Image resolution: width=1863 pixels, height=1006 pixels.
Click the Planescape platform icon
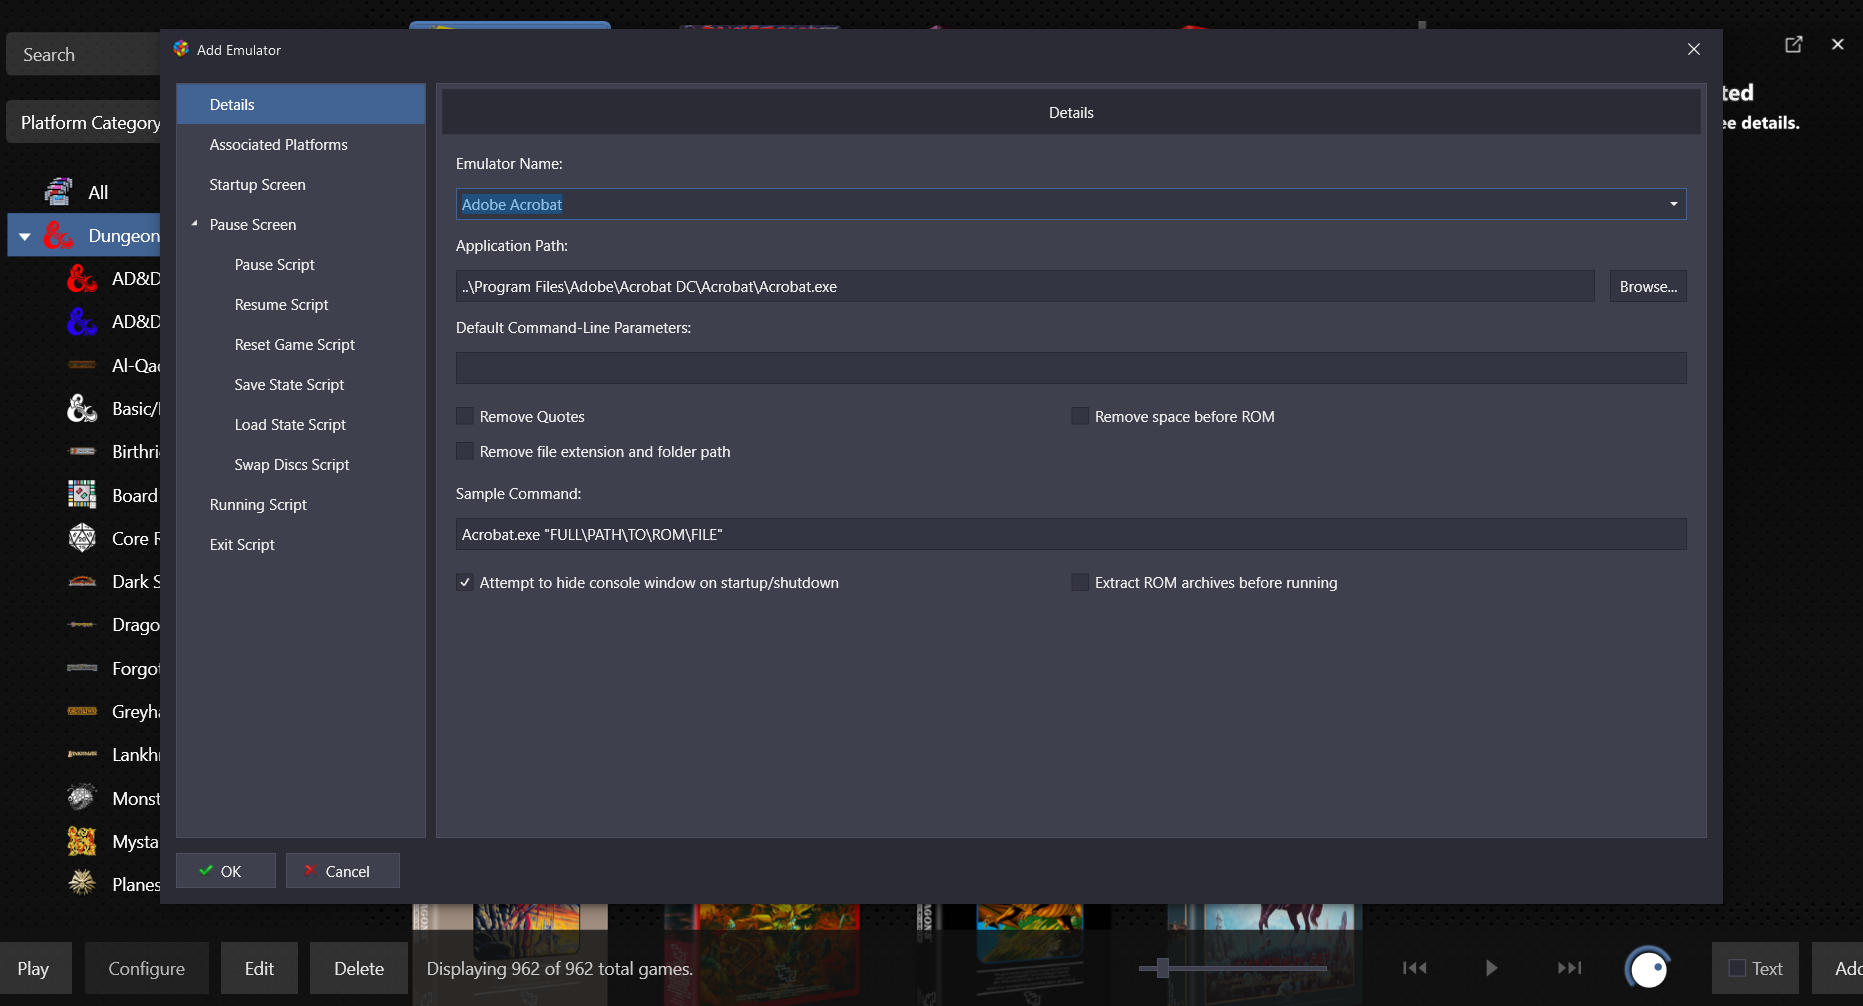tap(82, 883)
